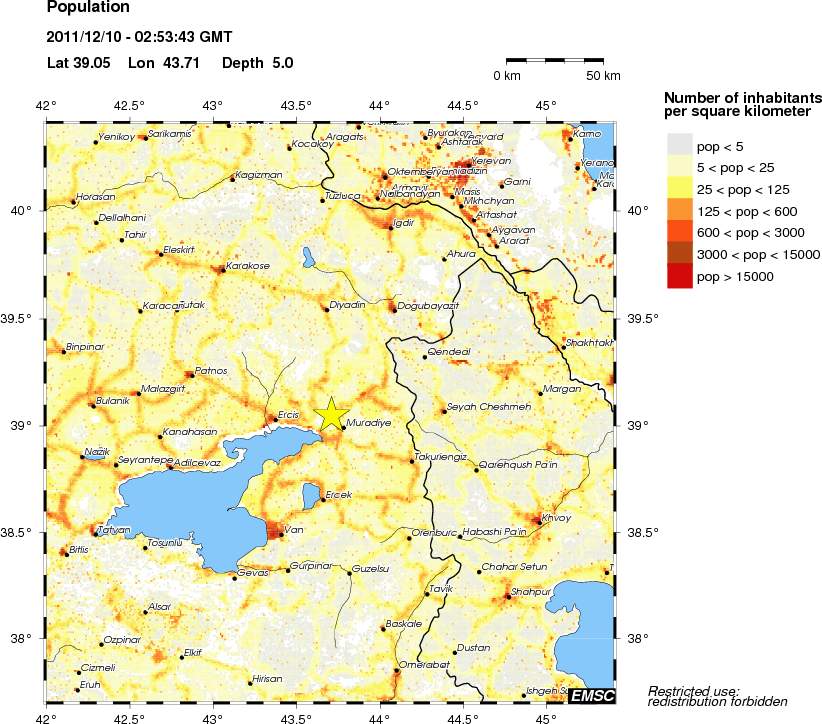822x724 pixels.
Task: Click the Van city marker dot
Action: point(281,534)
